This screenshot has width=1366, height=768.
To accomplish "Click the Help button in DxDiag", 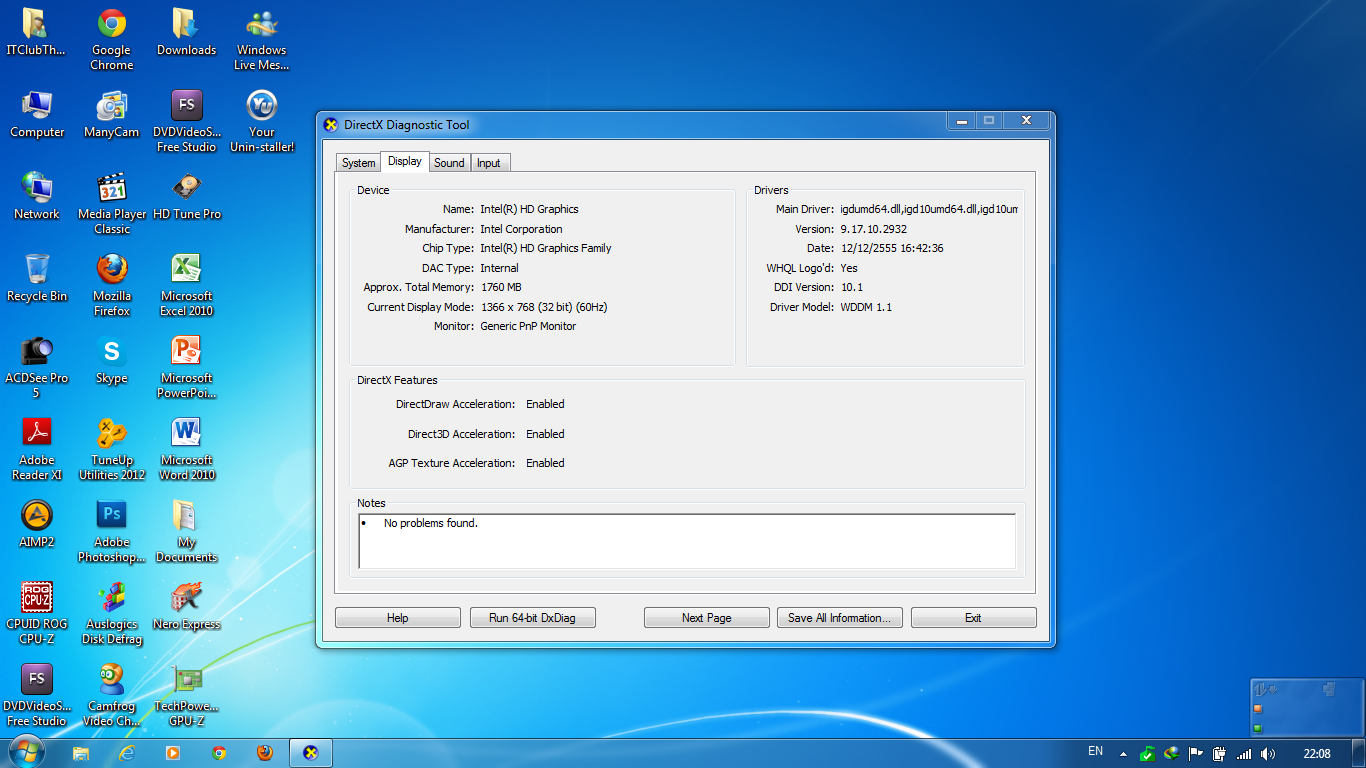I will (x=398, y=618).
